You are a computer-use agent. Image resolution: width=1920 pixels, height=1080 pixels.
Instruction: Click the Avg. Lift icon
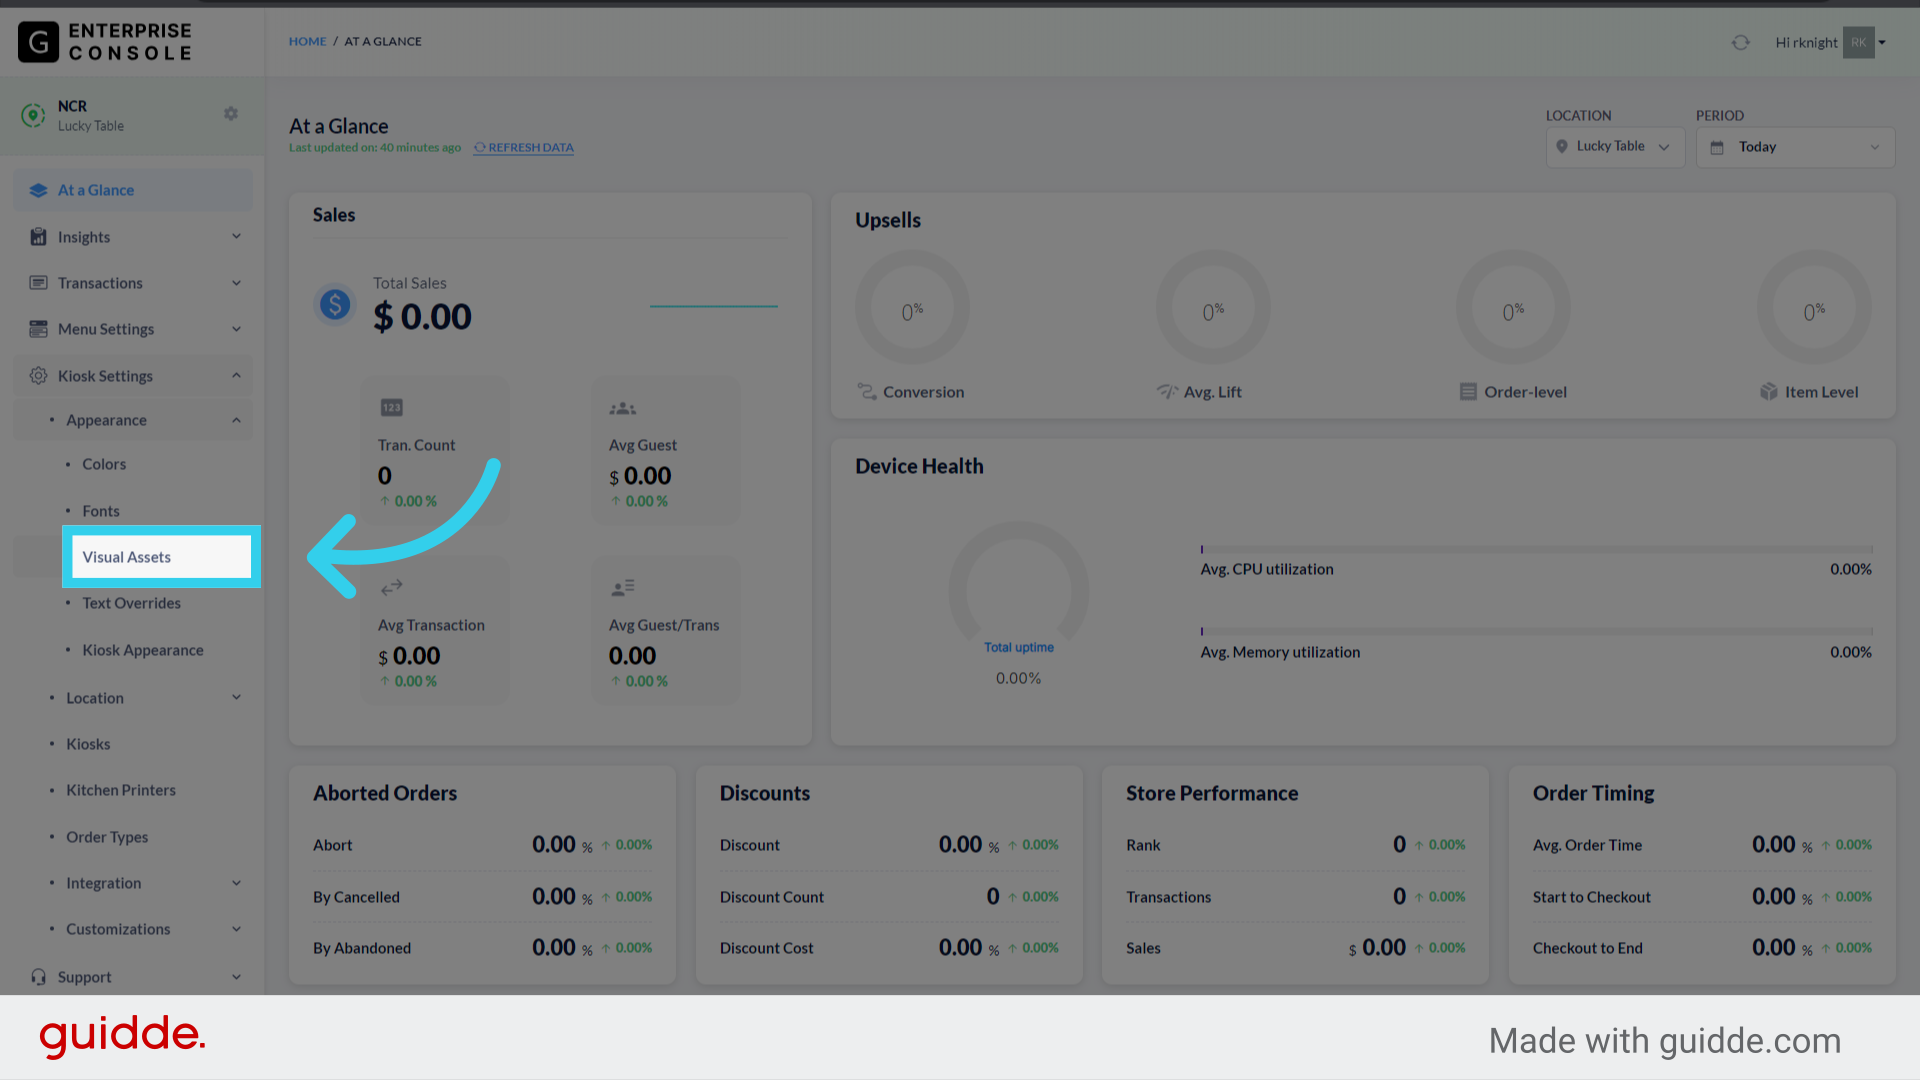tap(1167, 392)
